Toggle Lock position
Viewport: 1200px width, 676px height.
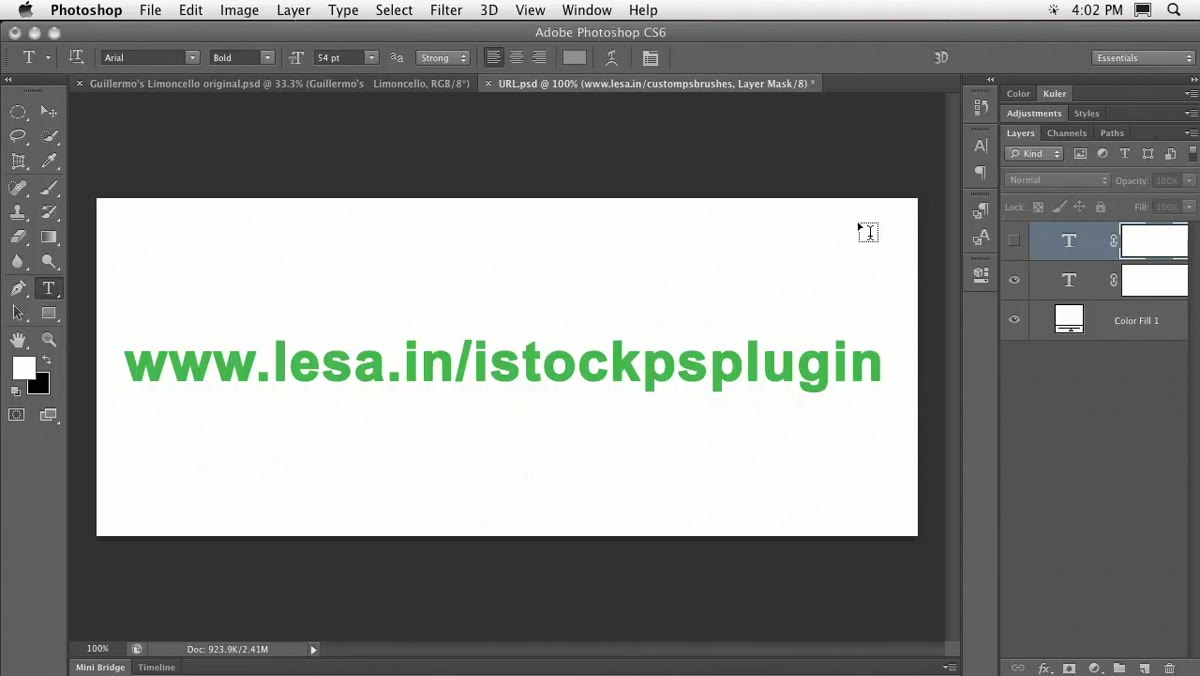coord(1079,207)
